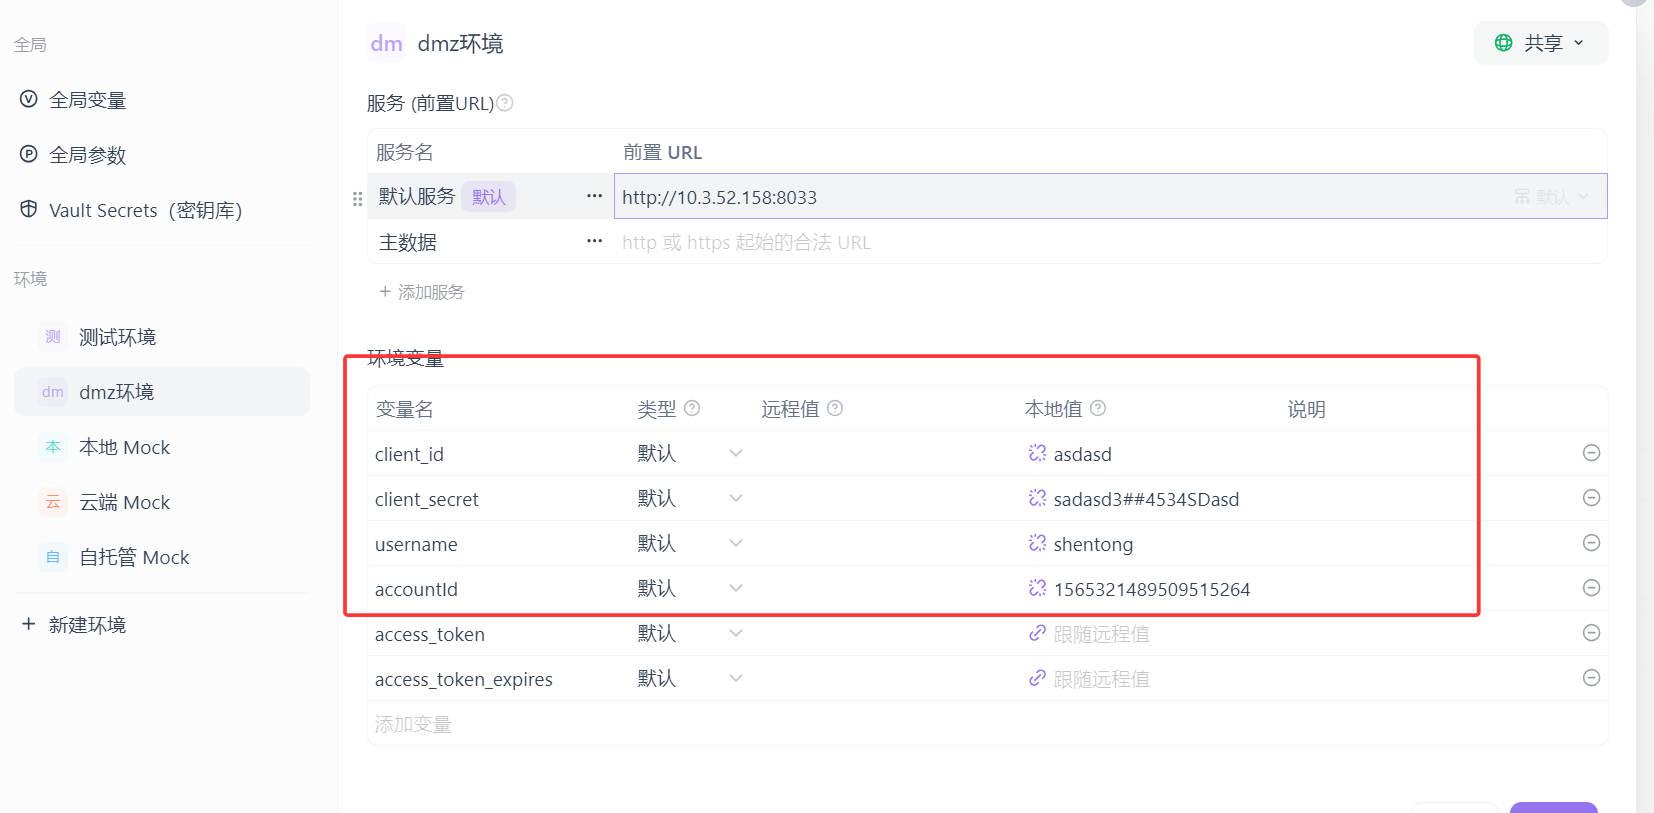Click the access_token variable name cell

click(x=430, y=634)
